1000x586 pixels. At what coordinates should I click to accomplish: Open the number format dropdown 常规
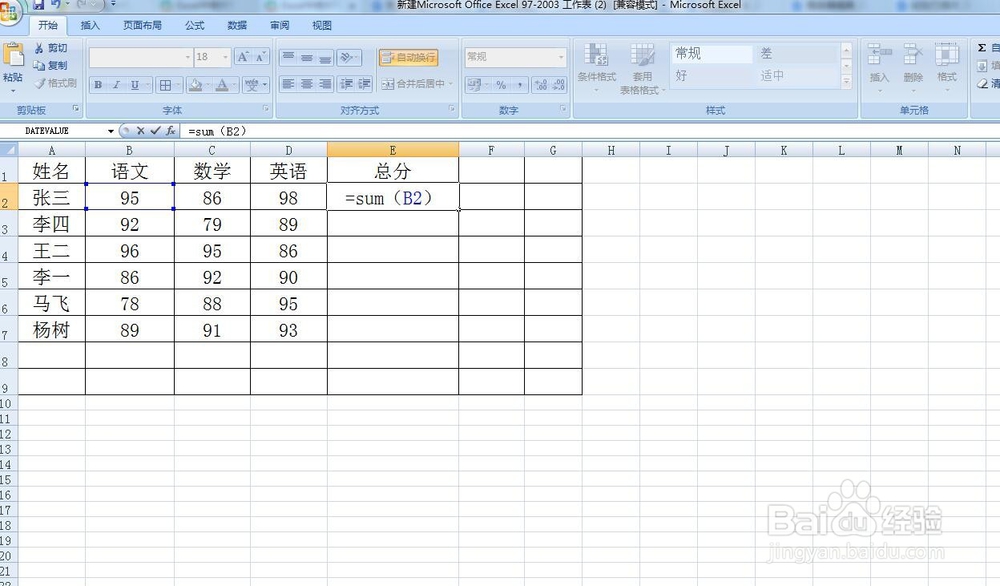pos(561,57)
